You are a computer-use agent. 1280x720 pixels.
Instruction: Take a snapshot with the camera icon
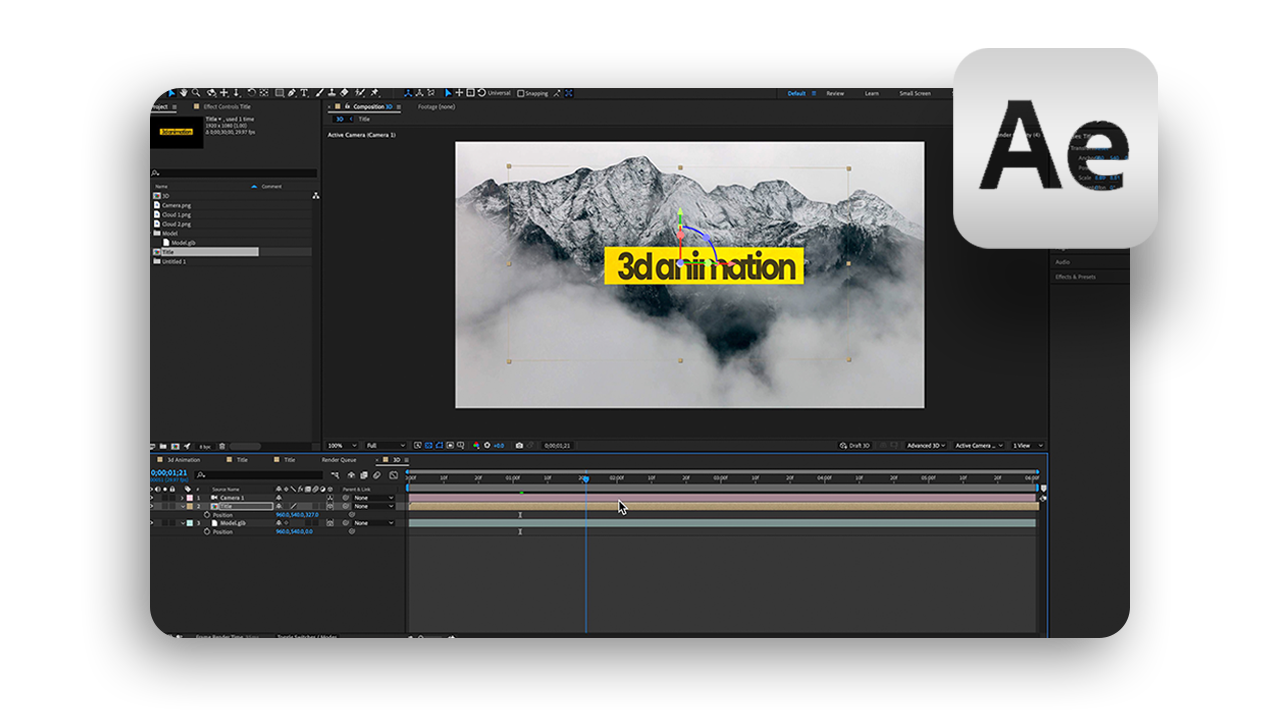click(x=519, y=445)
